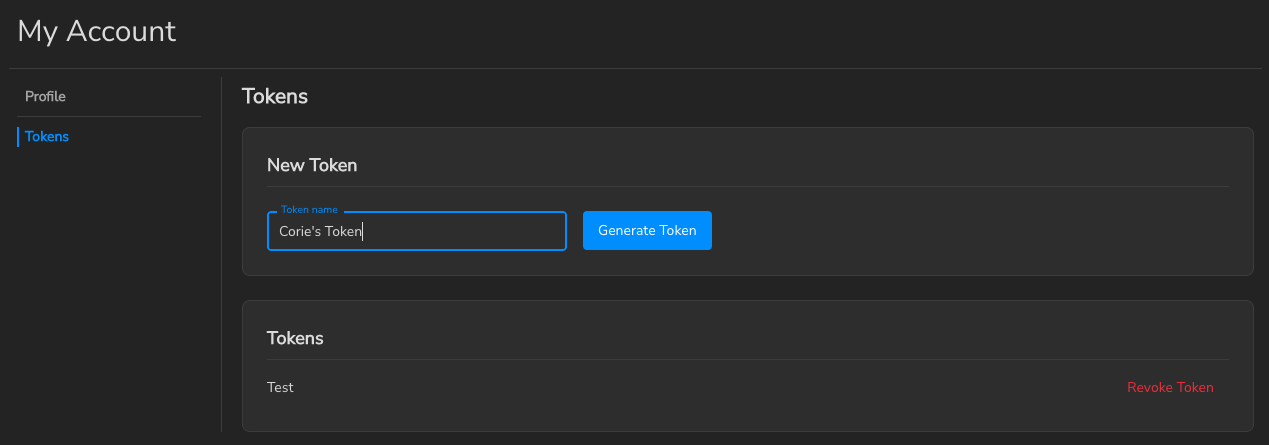Viewport: 1269px width, 445px height.
Task: Click the divider line under New Token heading
Action: click(x=747, y=187)
